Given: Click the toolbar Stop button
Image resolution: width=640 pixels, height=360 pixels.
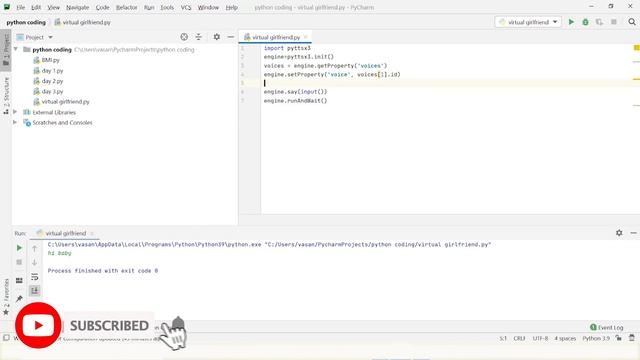Looking at the screenshot, I should point(613,22).
